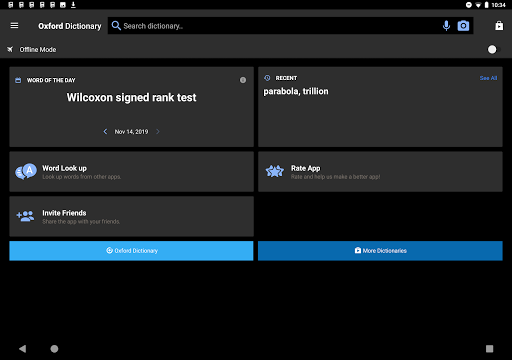Tap the Android back navigation button
This screenshot has width=512, height=360.
(x=22, y=349)
